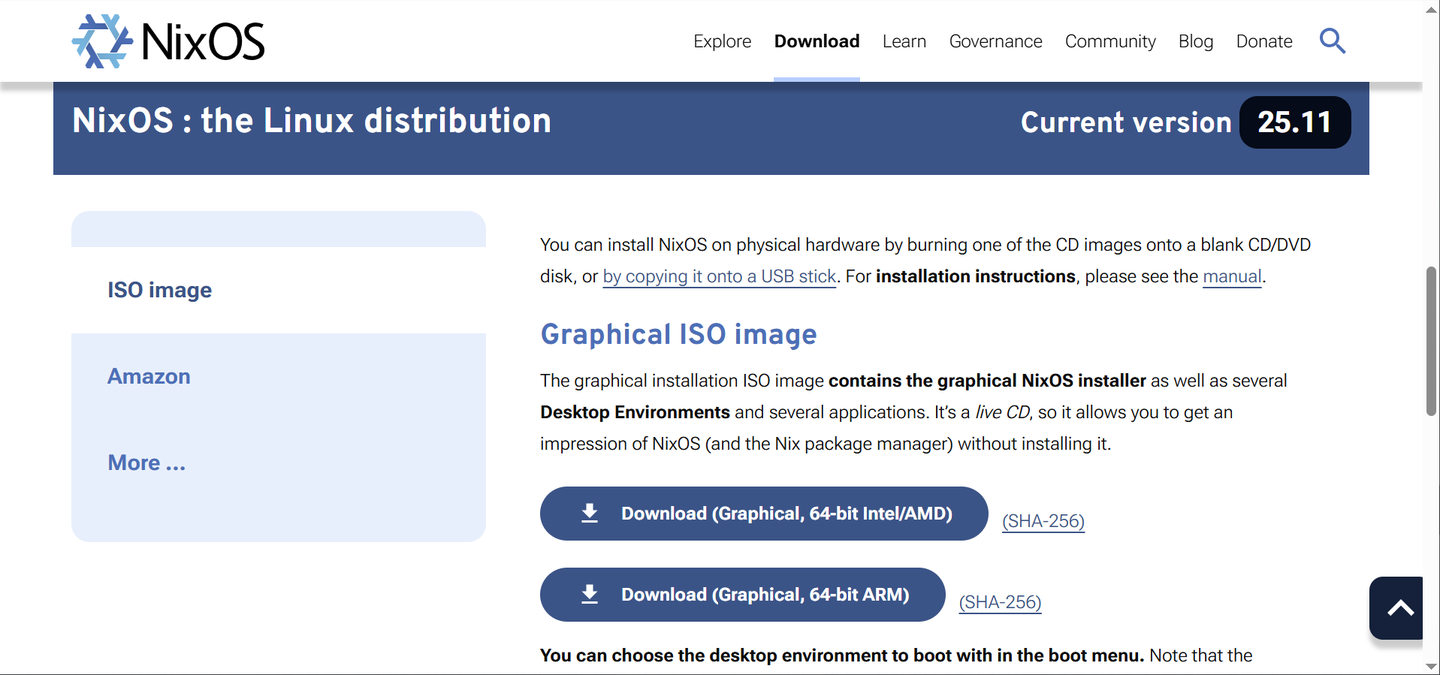This screenshot has height=675, width=1440.
Task: Open SHA-256 link for Intel/AMD download
Action: coord(1043,521)
